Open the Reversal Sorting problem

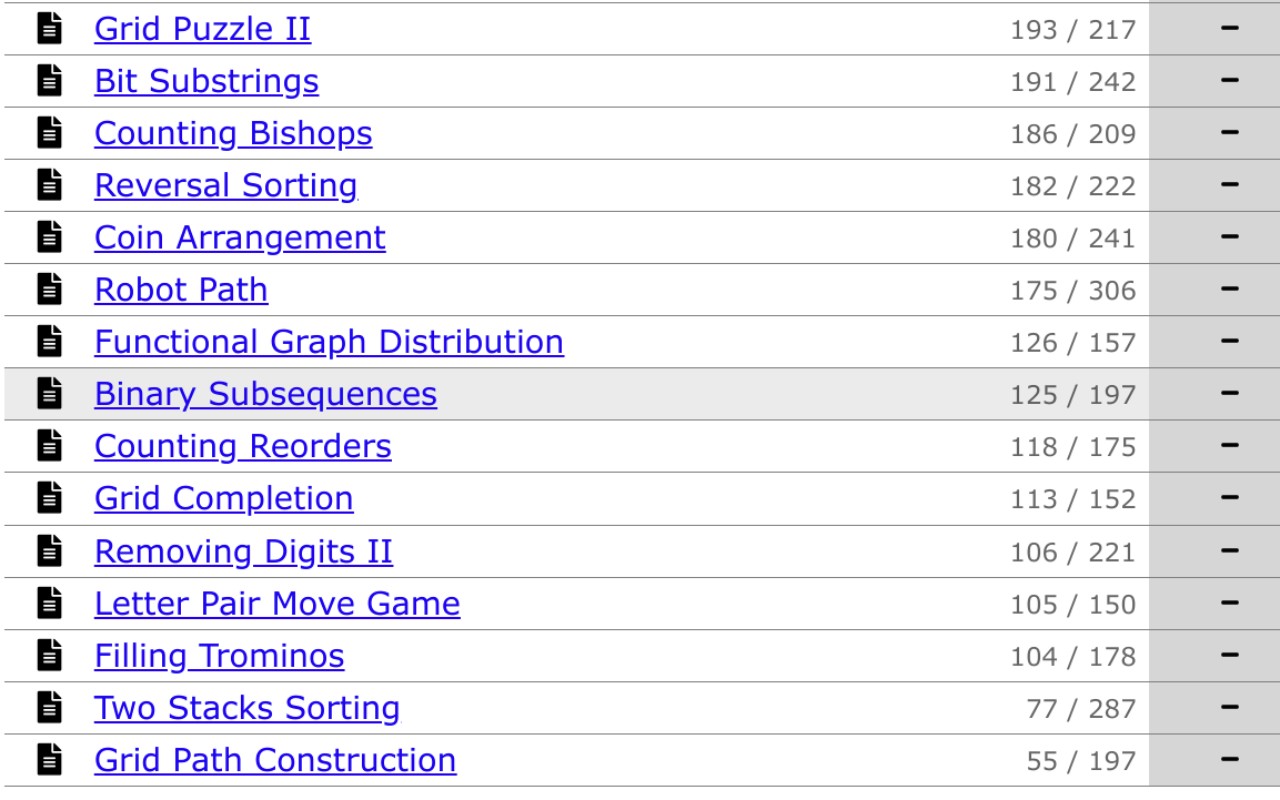click(225, 186)
